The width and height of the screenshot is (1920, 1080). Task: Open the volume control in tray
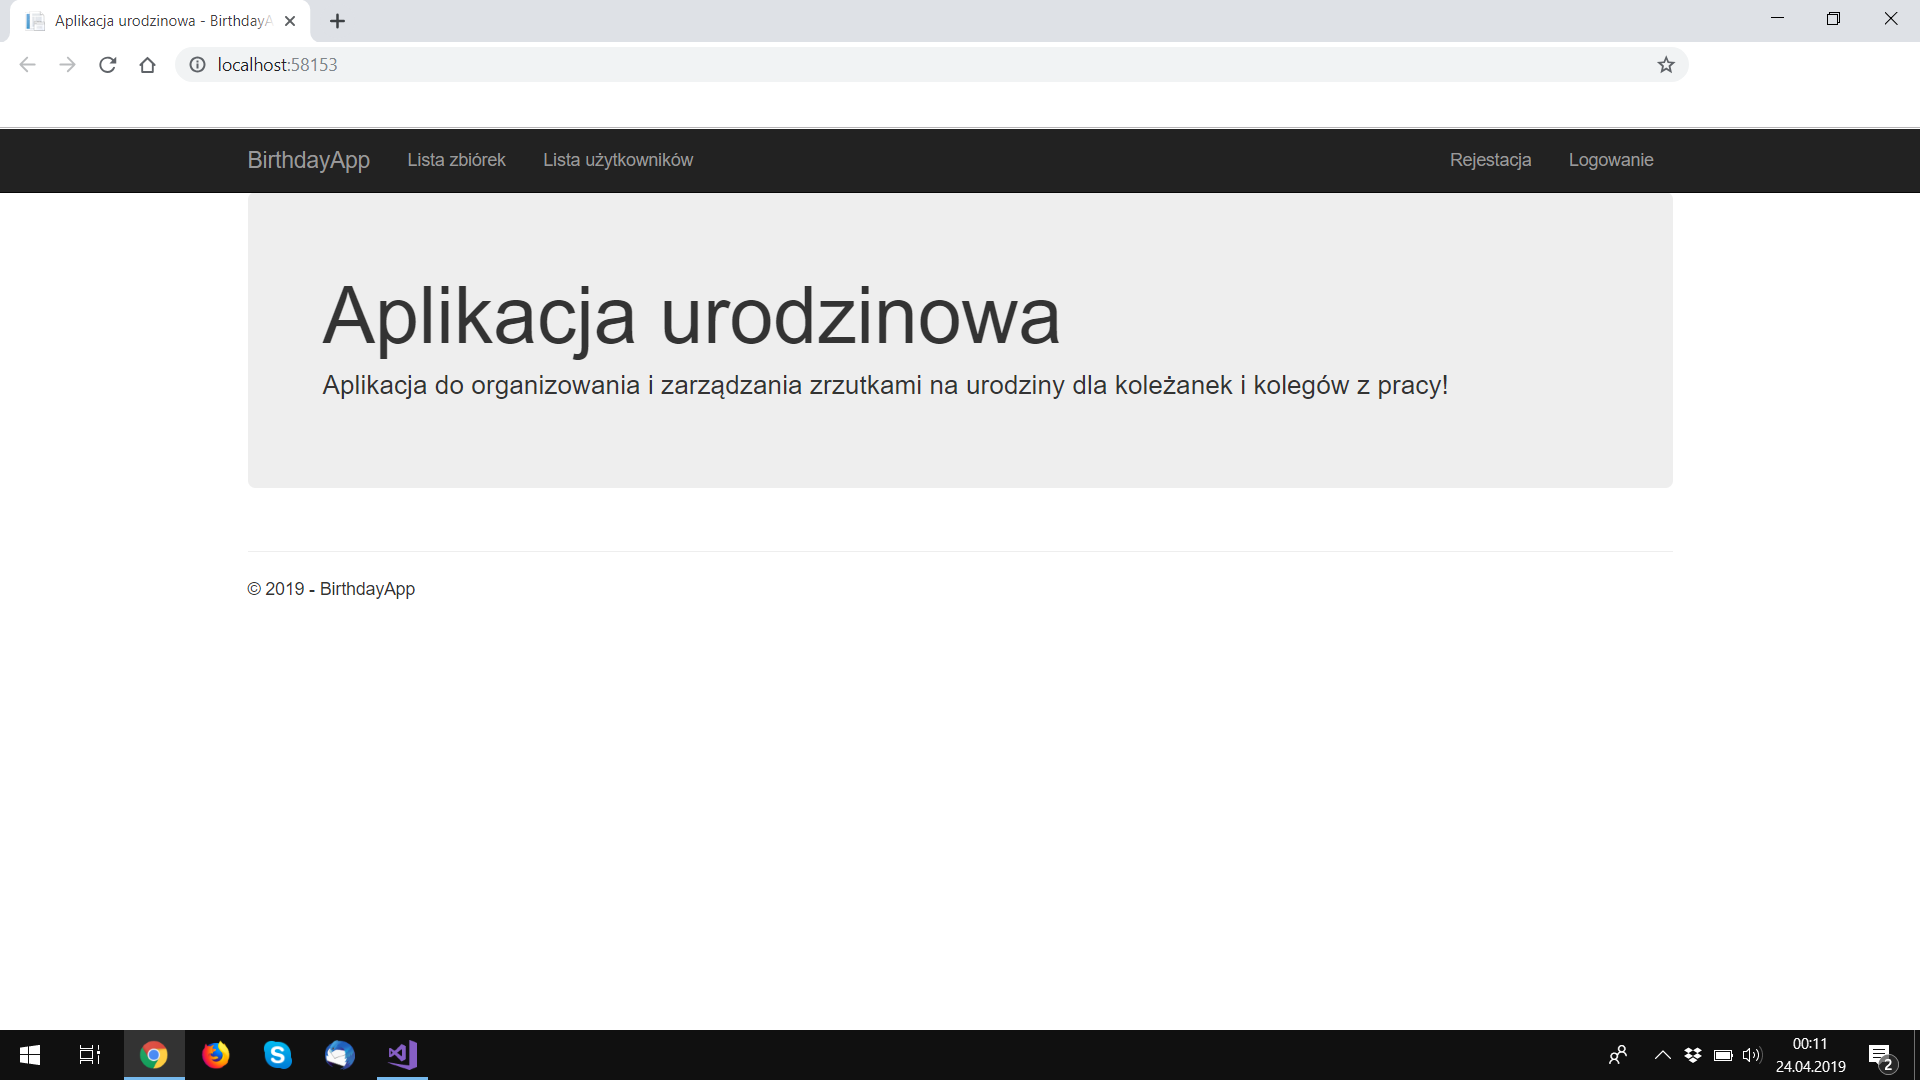click(x=1751, y=1055)
